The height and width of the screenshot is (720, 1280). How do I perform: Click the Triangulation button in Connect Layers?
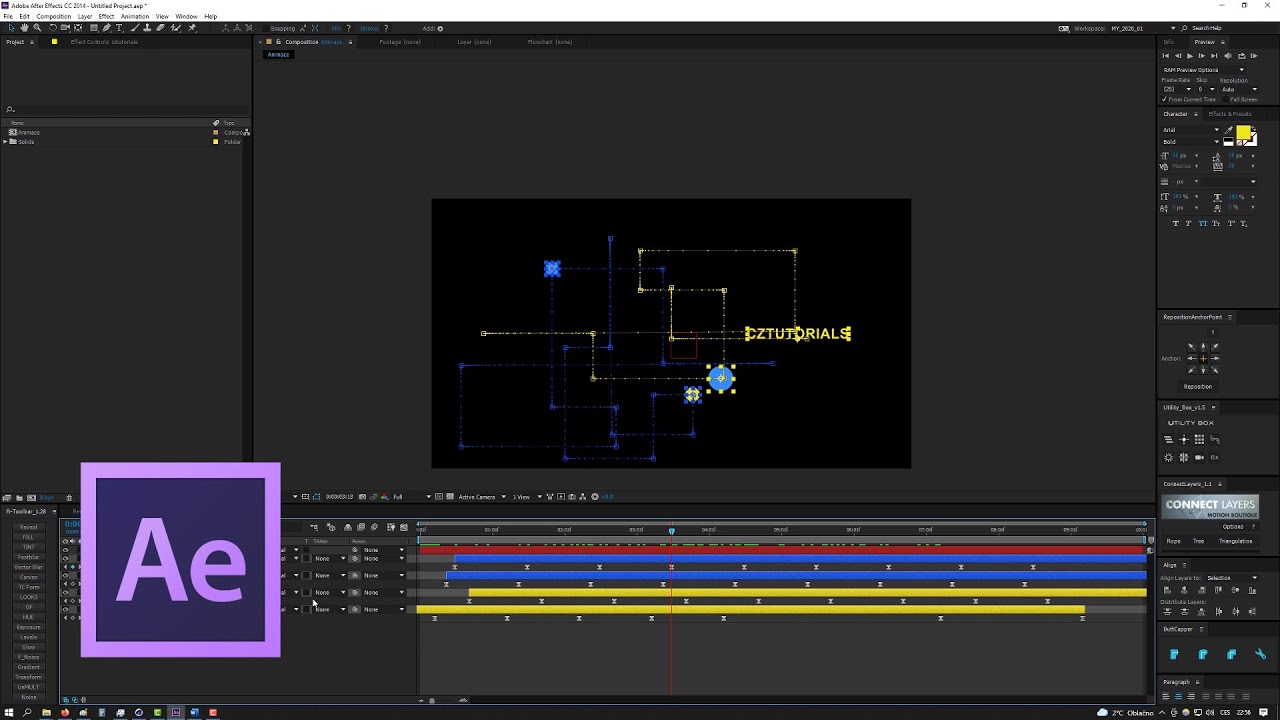pyautogui.click(x=1236, y=541)
